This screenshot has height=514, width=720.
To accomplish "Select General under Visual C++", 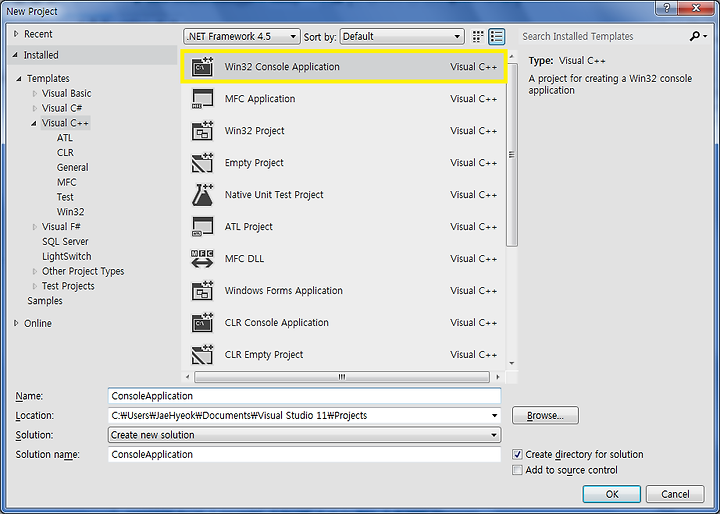I will tap(73, 168).
